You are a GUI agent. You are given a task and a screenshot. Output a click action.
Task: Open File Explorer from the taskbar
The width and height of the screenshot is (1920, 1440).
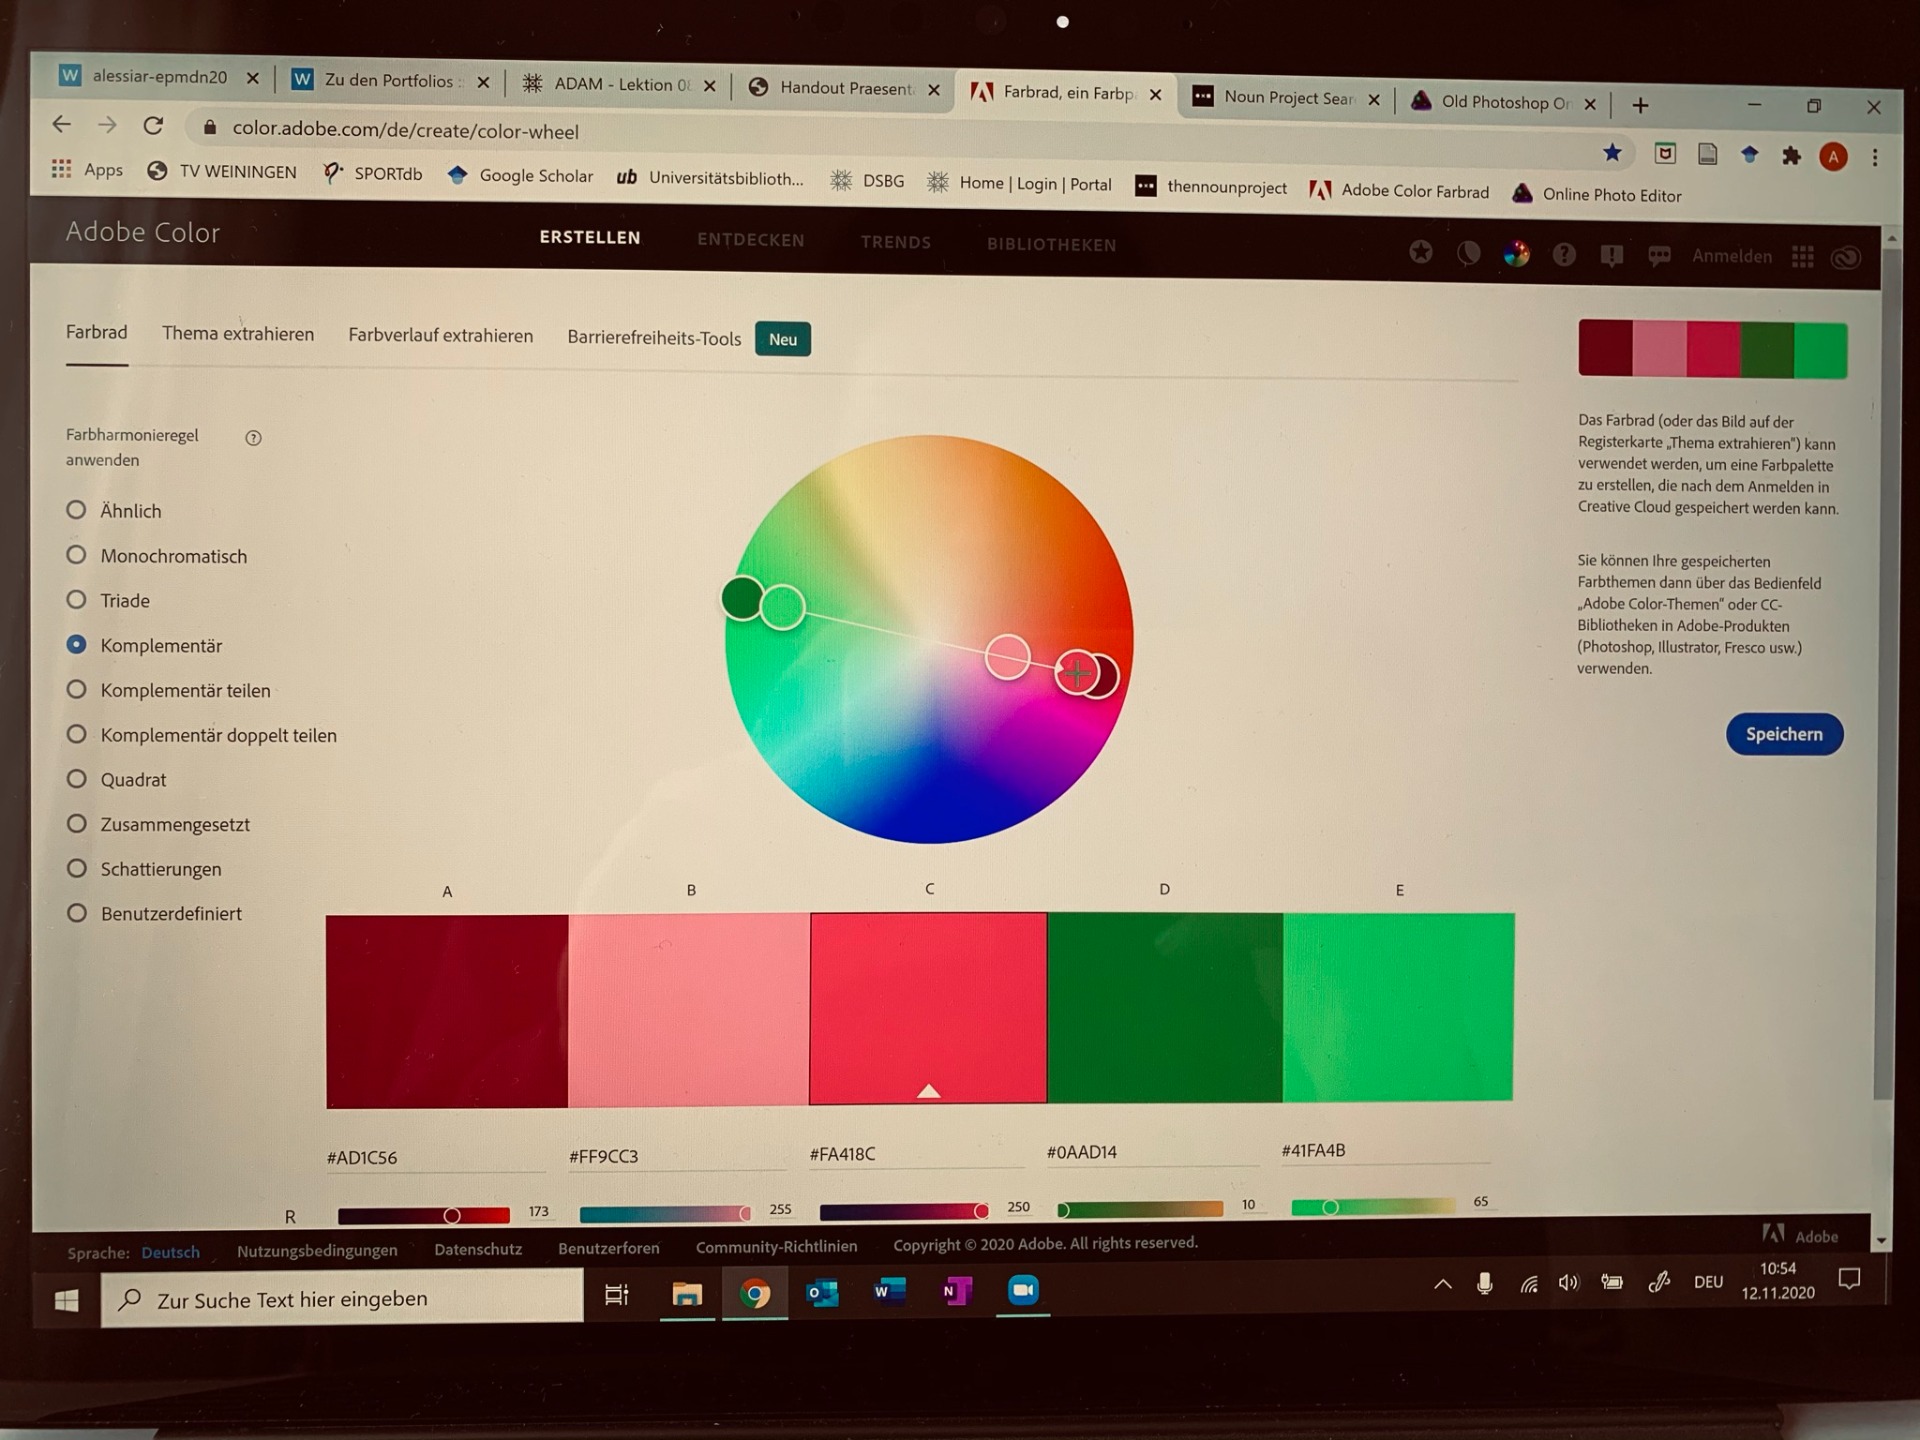(x=687, y=1294)
